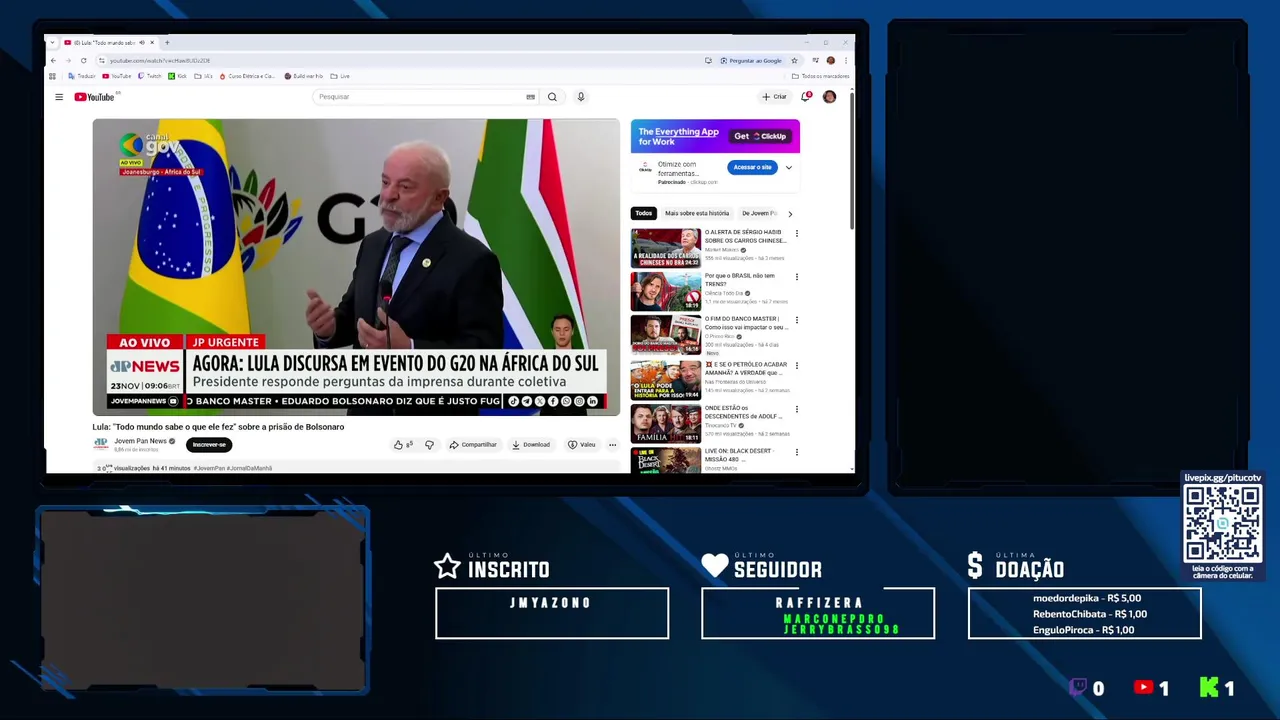Image resolution: width=1280 pixels, height=720 pixels.
Task: Open the site info icon in address bar
Action: (101, 61)
